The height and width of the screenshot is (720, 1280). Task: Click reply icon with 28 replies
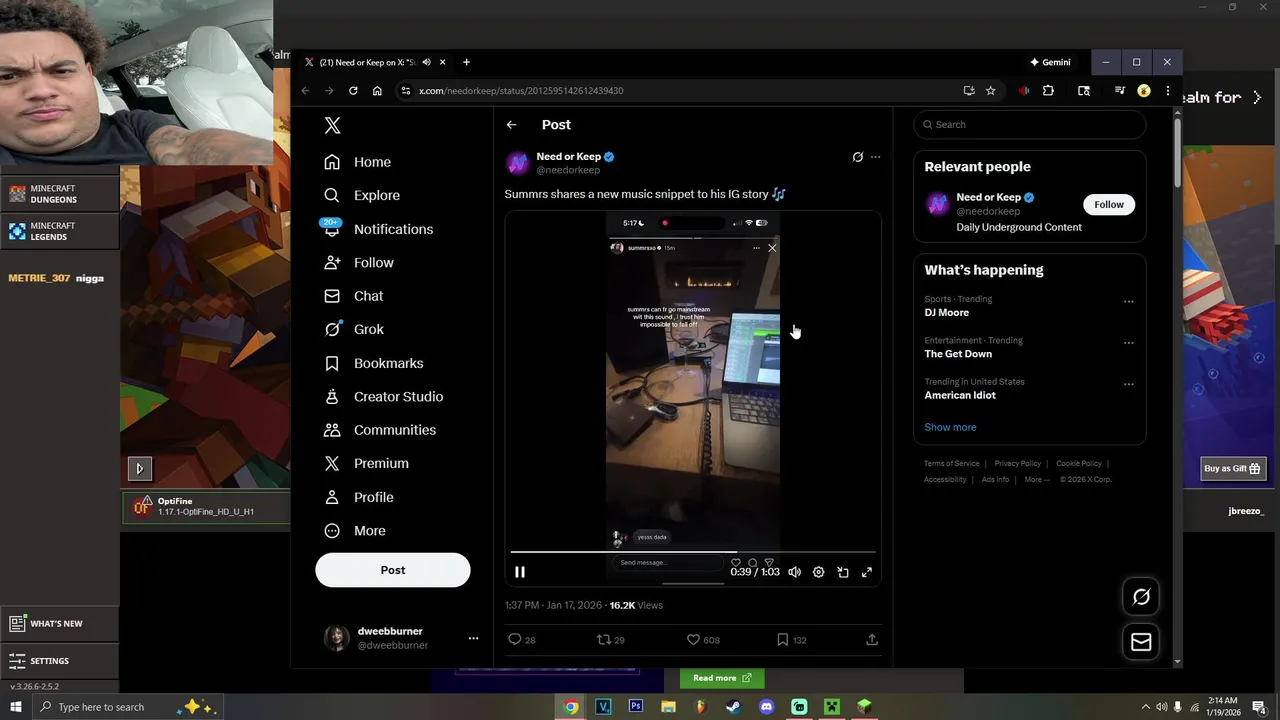[515, 639]
